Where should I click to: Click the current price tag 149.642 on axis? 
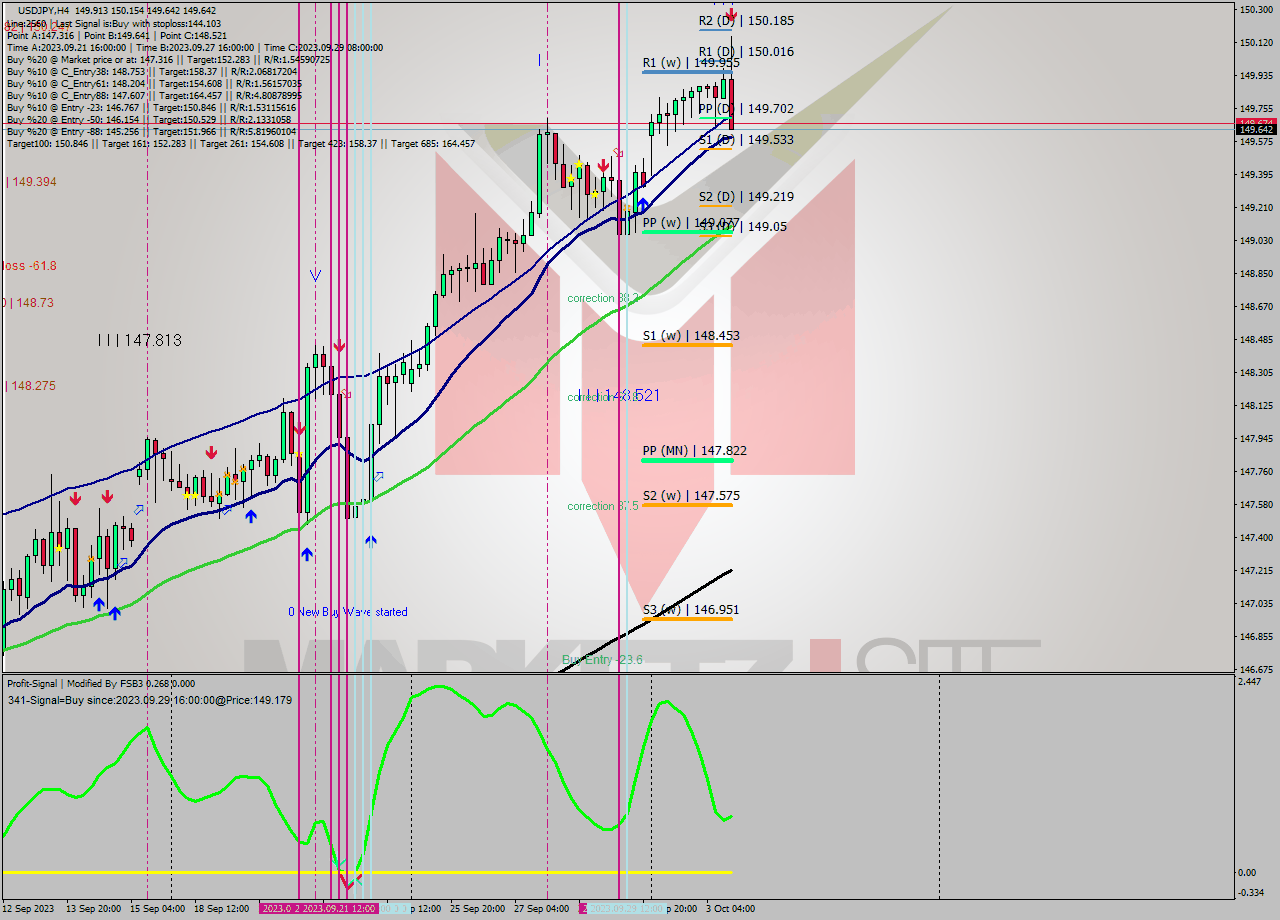[1256, 129]
